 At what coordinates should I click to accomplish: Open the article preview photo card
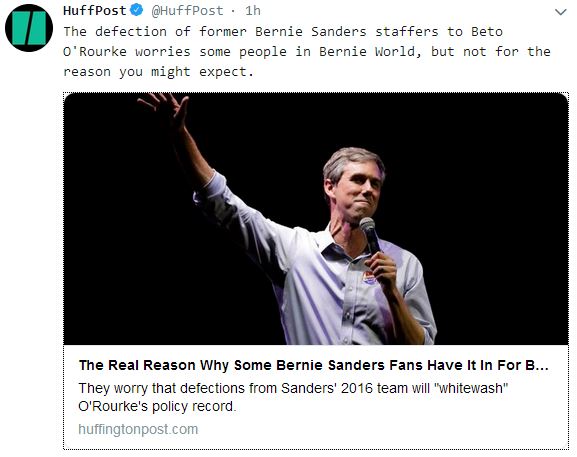(316, 219)
